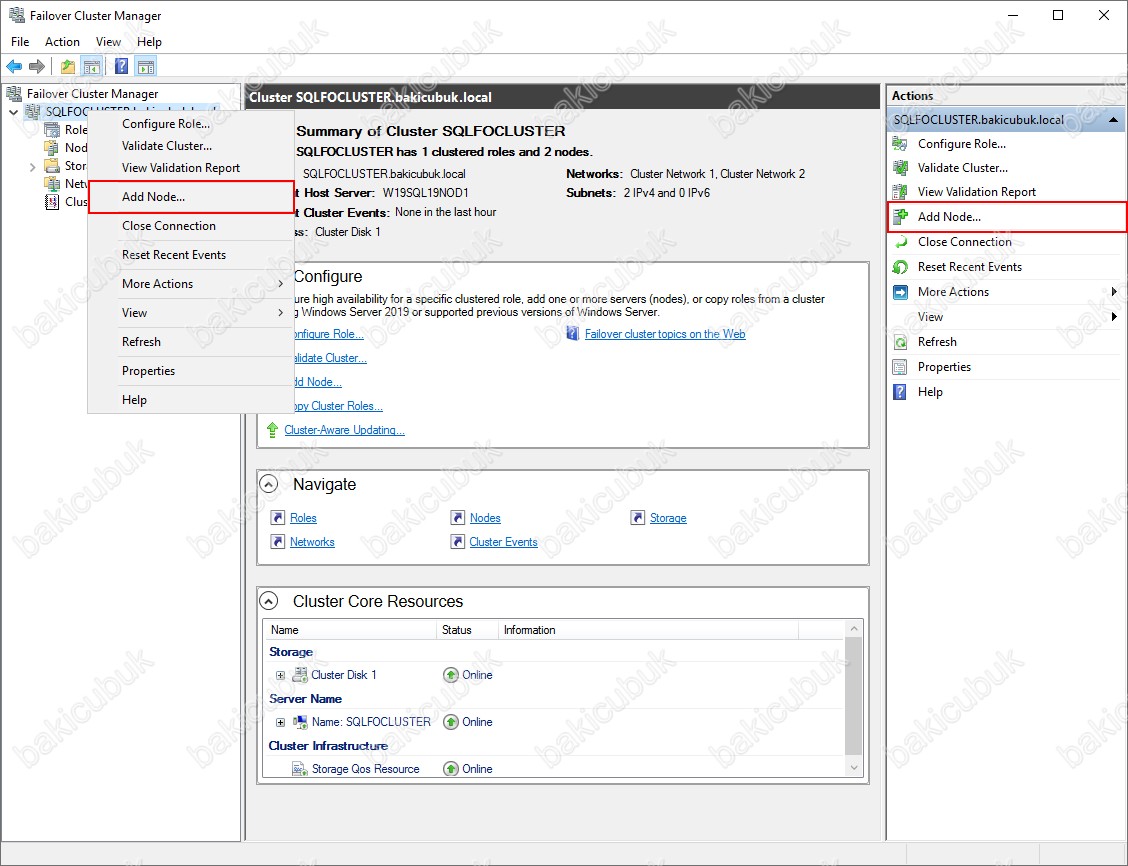Viewport: 1128px width, 866px height.
Task: Click the shortcut icon beside Networks in Navigate
Action: (x=278, y=542)
